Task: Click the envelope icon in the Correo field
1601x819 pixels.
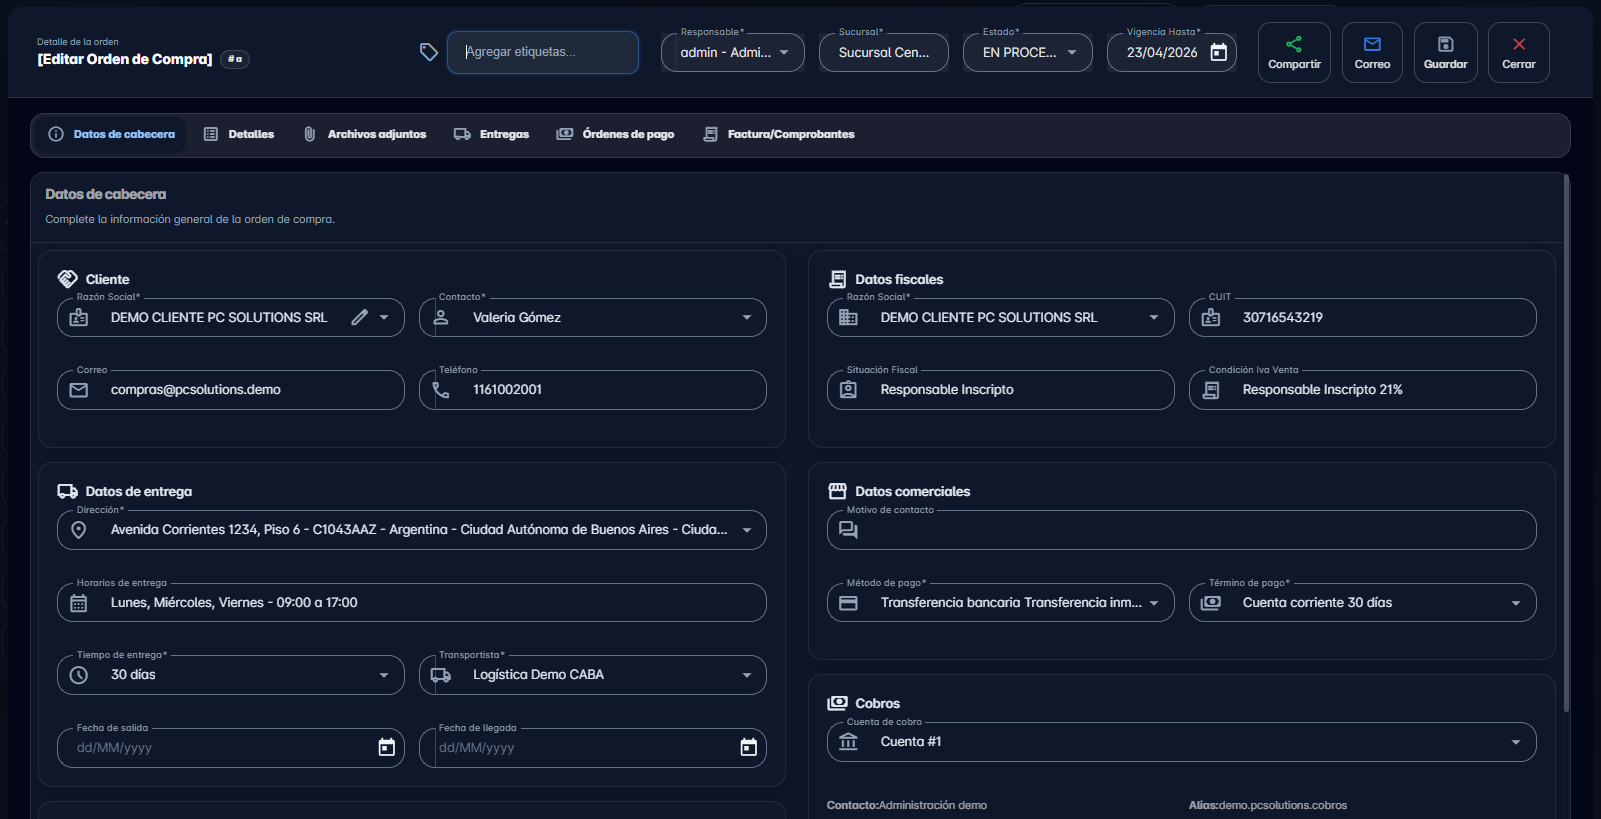Action: coord(79,390)
